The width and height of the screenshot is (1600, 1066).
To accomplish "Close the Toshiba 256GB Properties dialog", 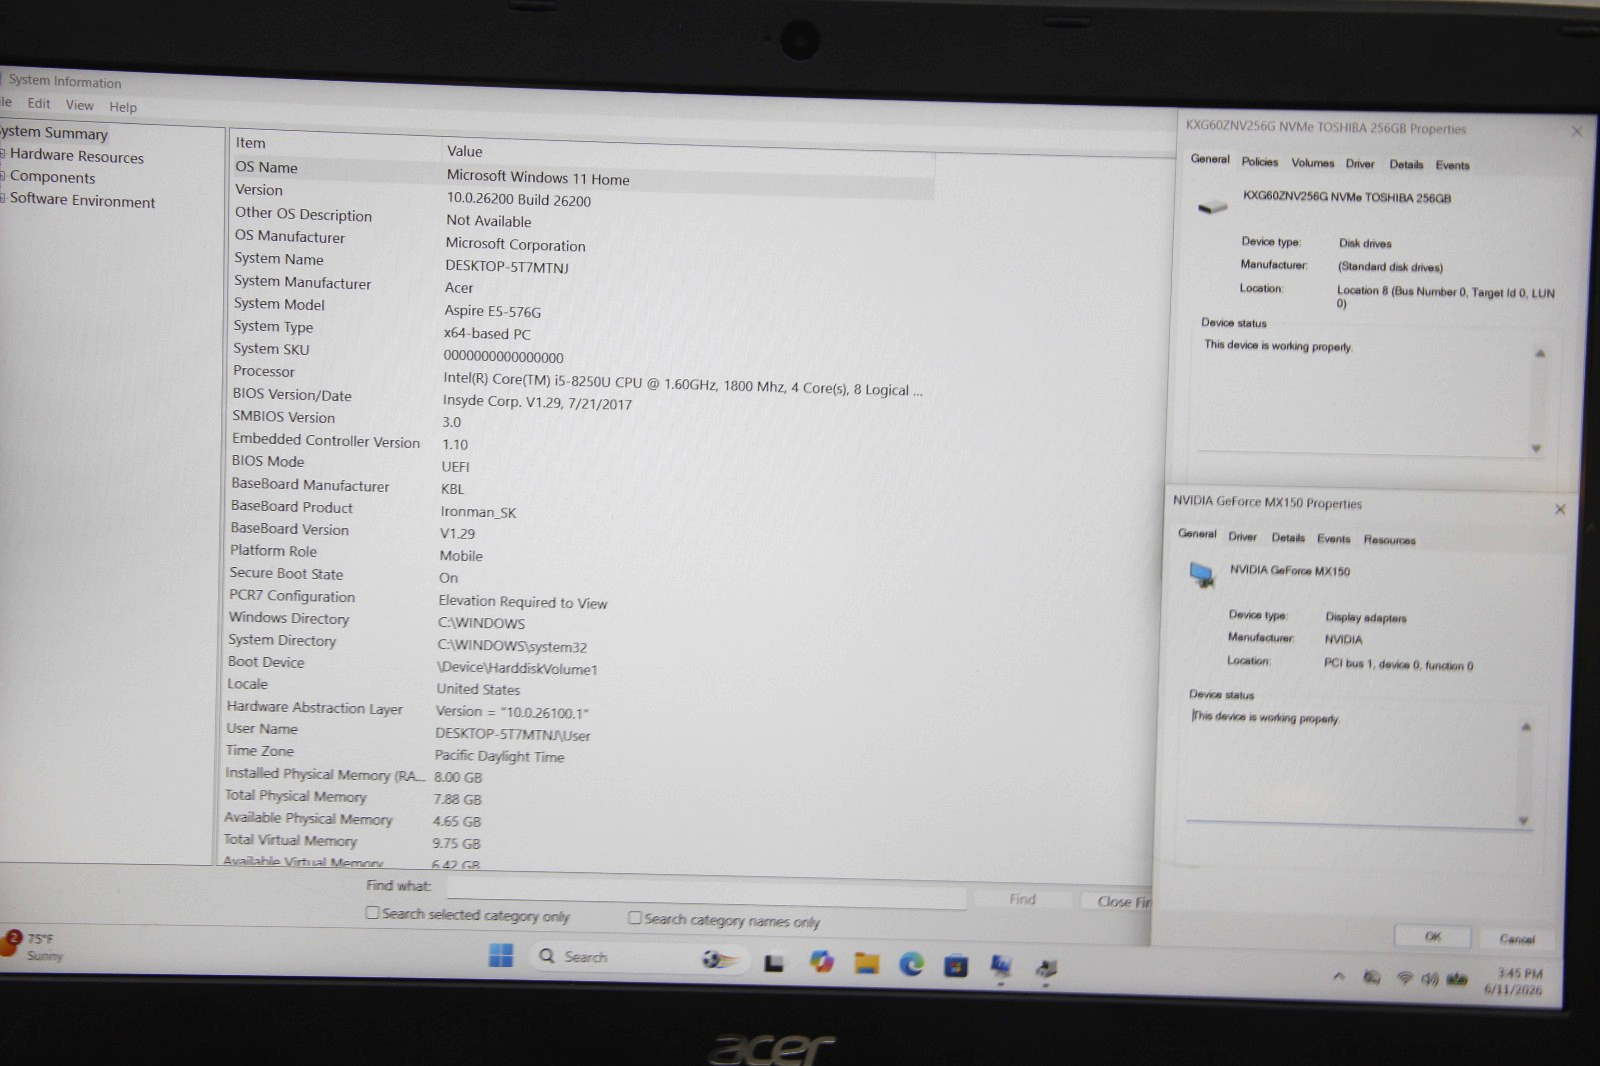I will point(1576,131).
